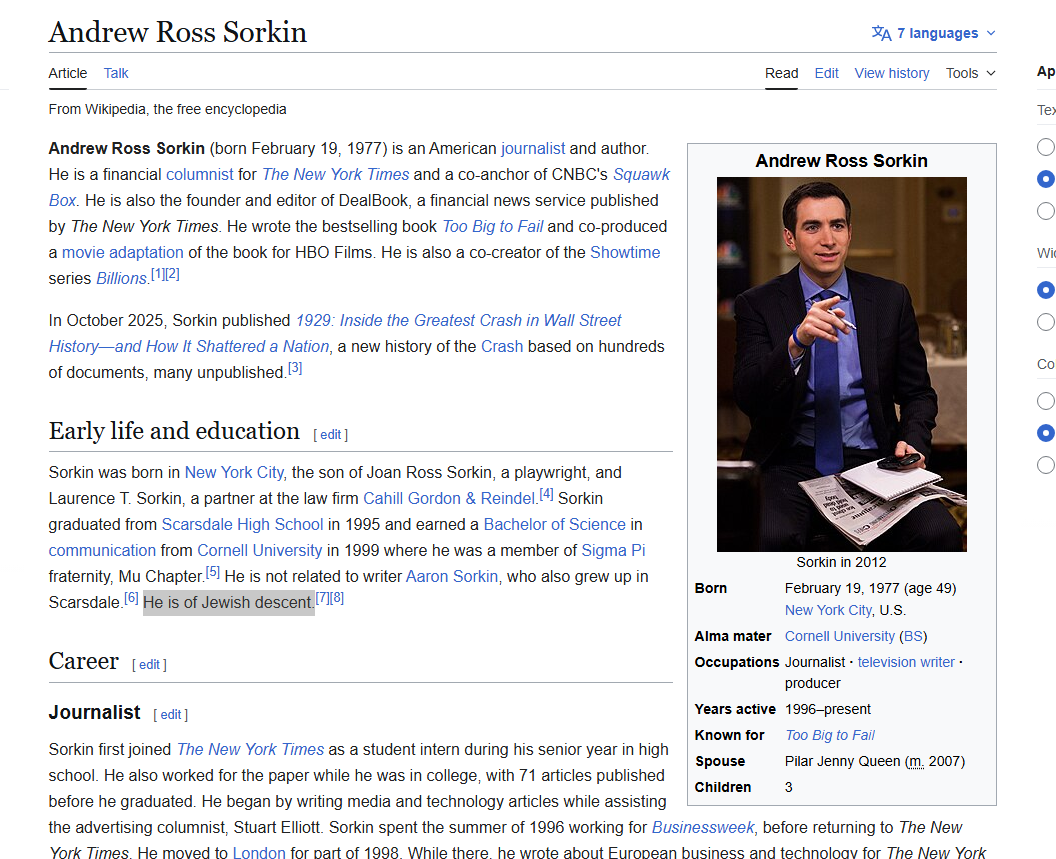Follow the Crash link
Image resolution: width=1056 pixels, height=859 pixels.
502,346
